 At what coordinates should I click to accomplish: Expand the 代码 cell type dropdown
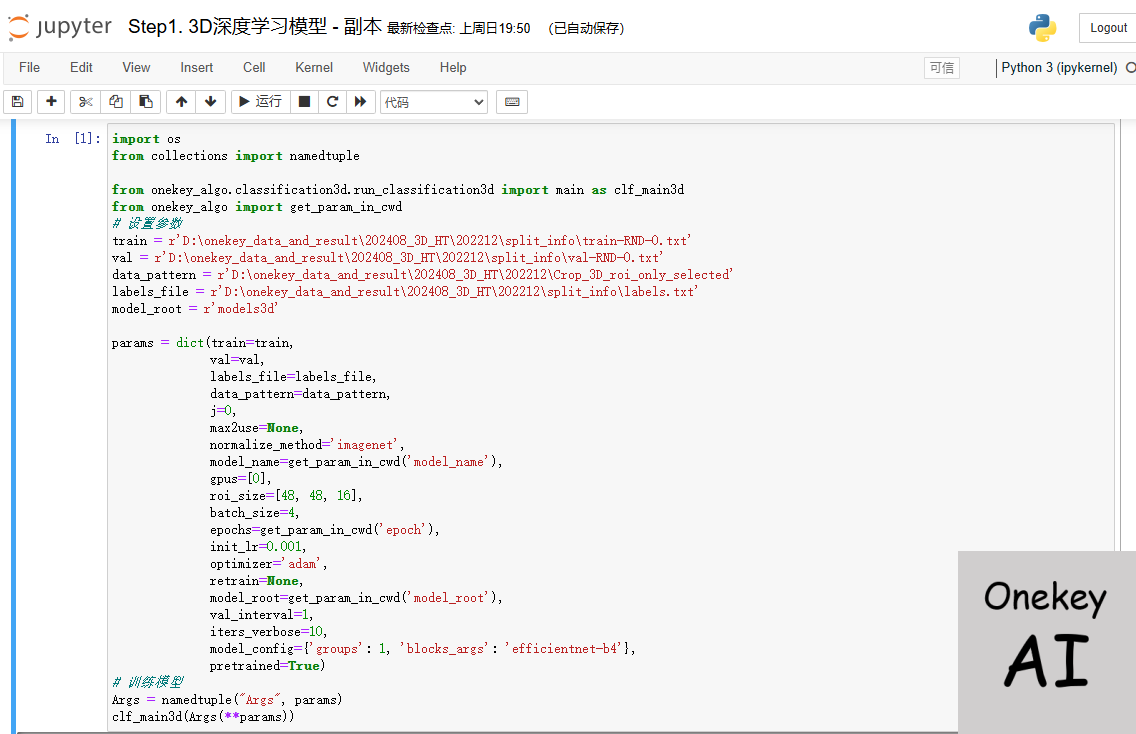tap(433, 102)
